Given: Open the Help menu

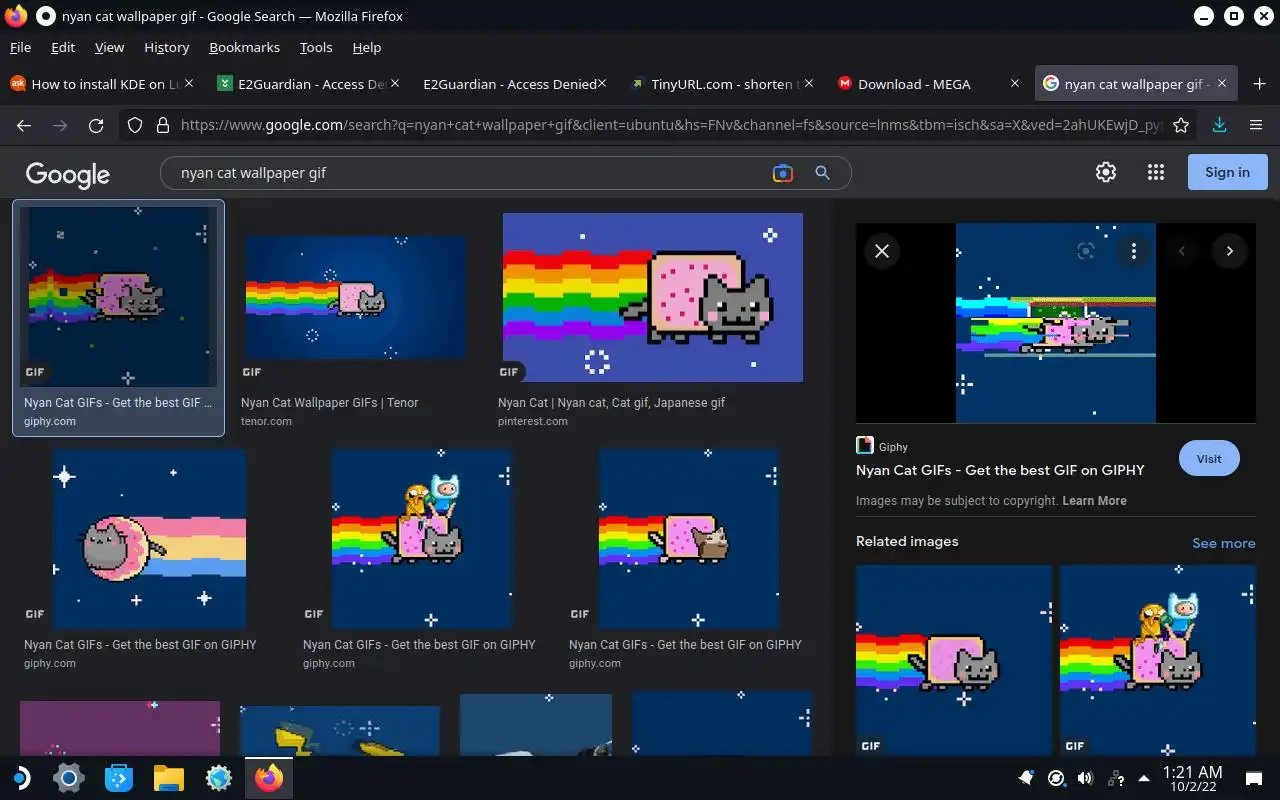Looking at the screenshot, I should click(x=367, y=47).
